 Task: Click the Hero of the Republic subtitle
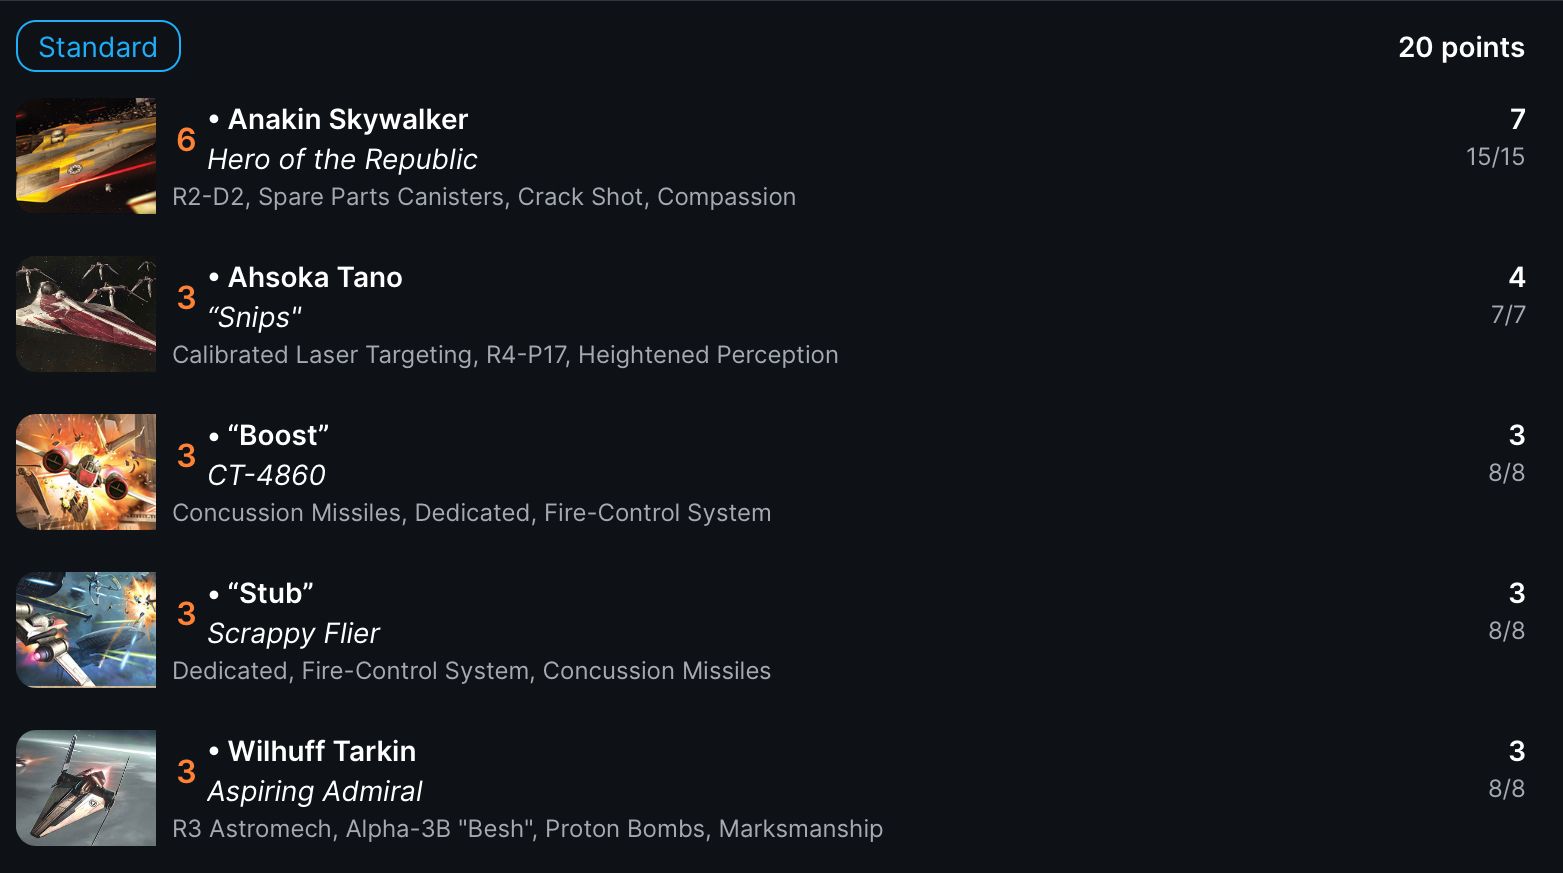(x=342, y=159)
